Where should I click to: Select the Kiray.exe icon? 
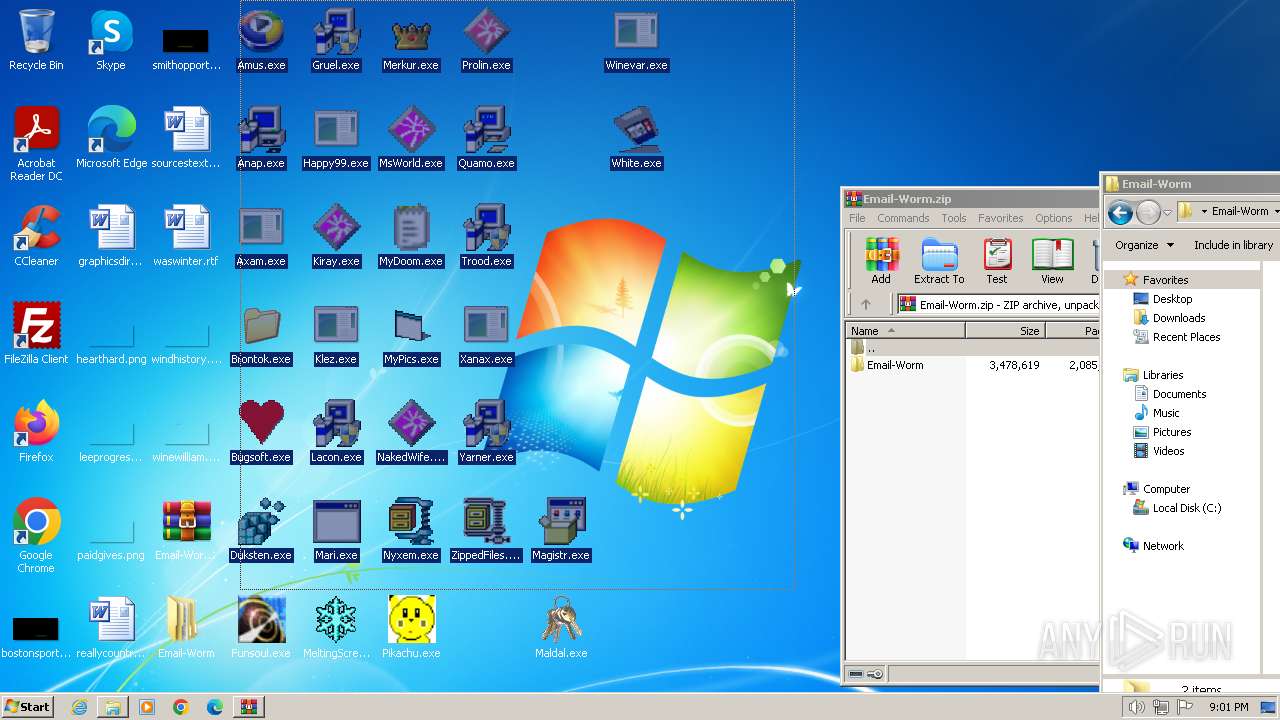coord(336,236)
